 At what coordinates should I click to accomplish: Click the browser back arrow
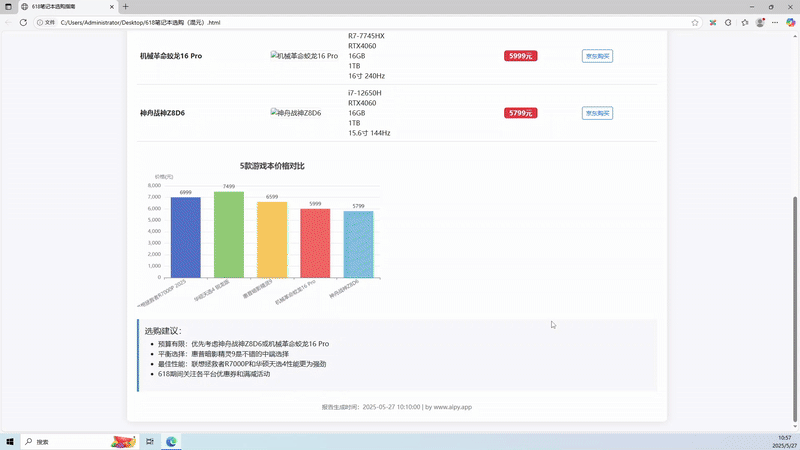coord(8,22)
